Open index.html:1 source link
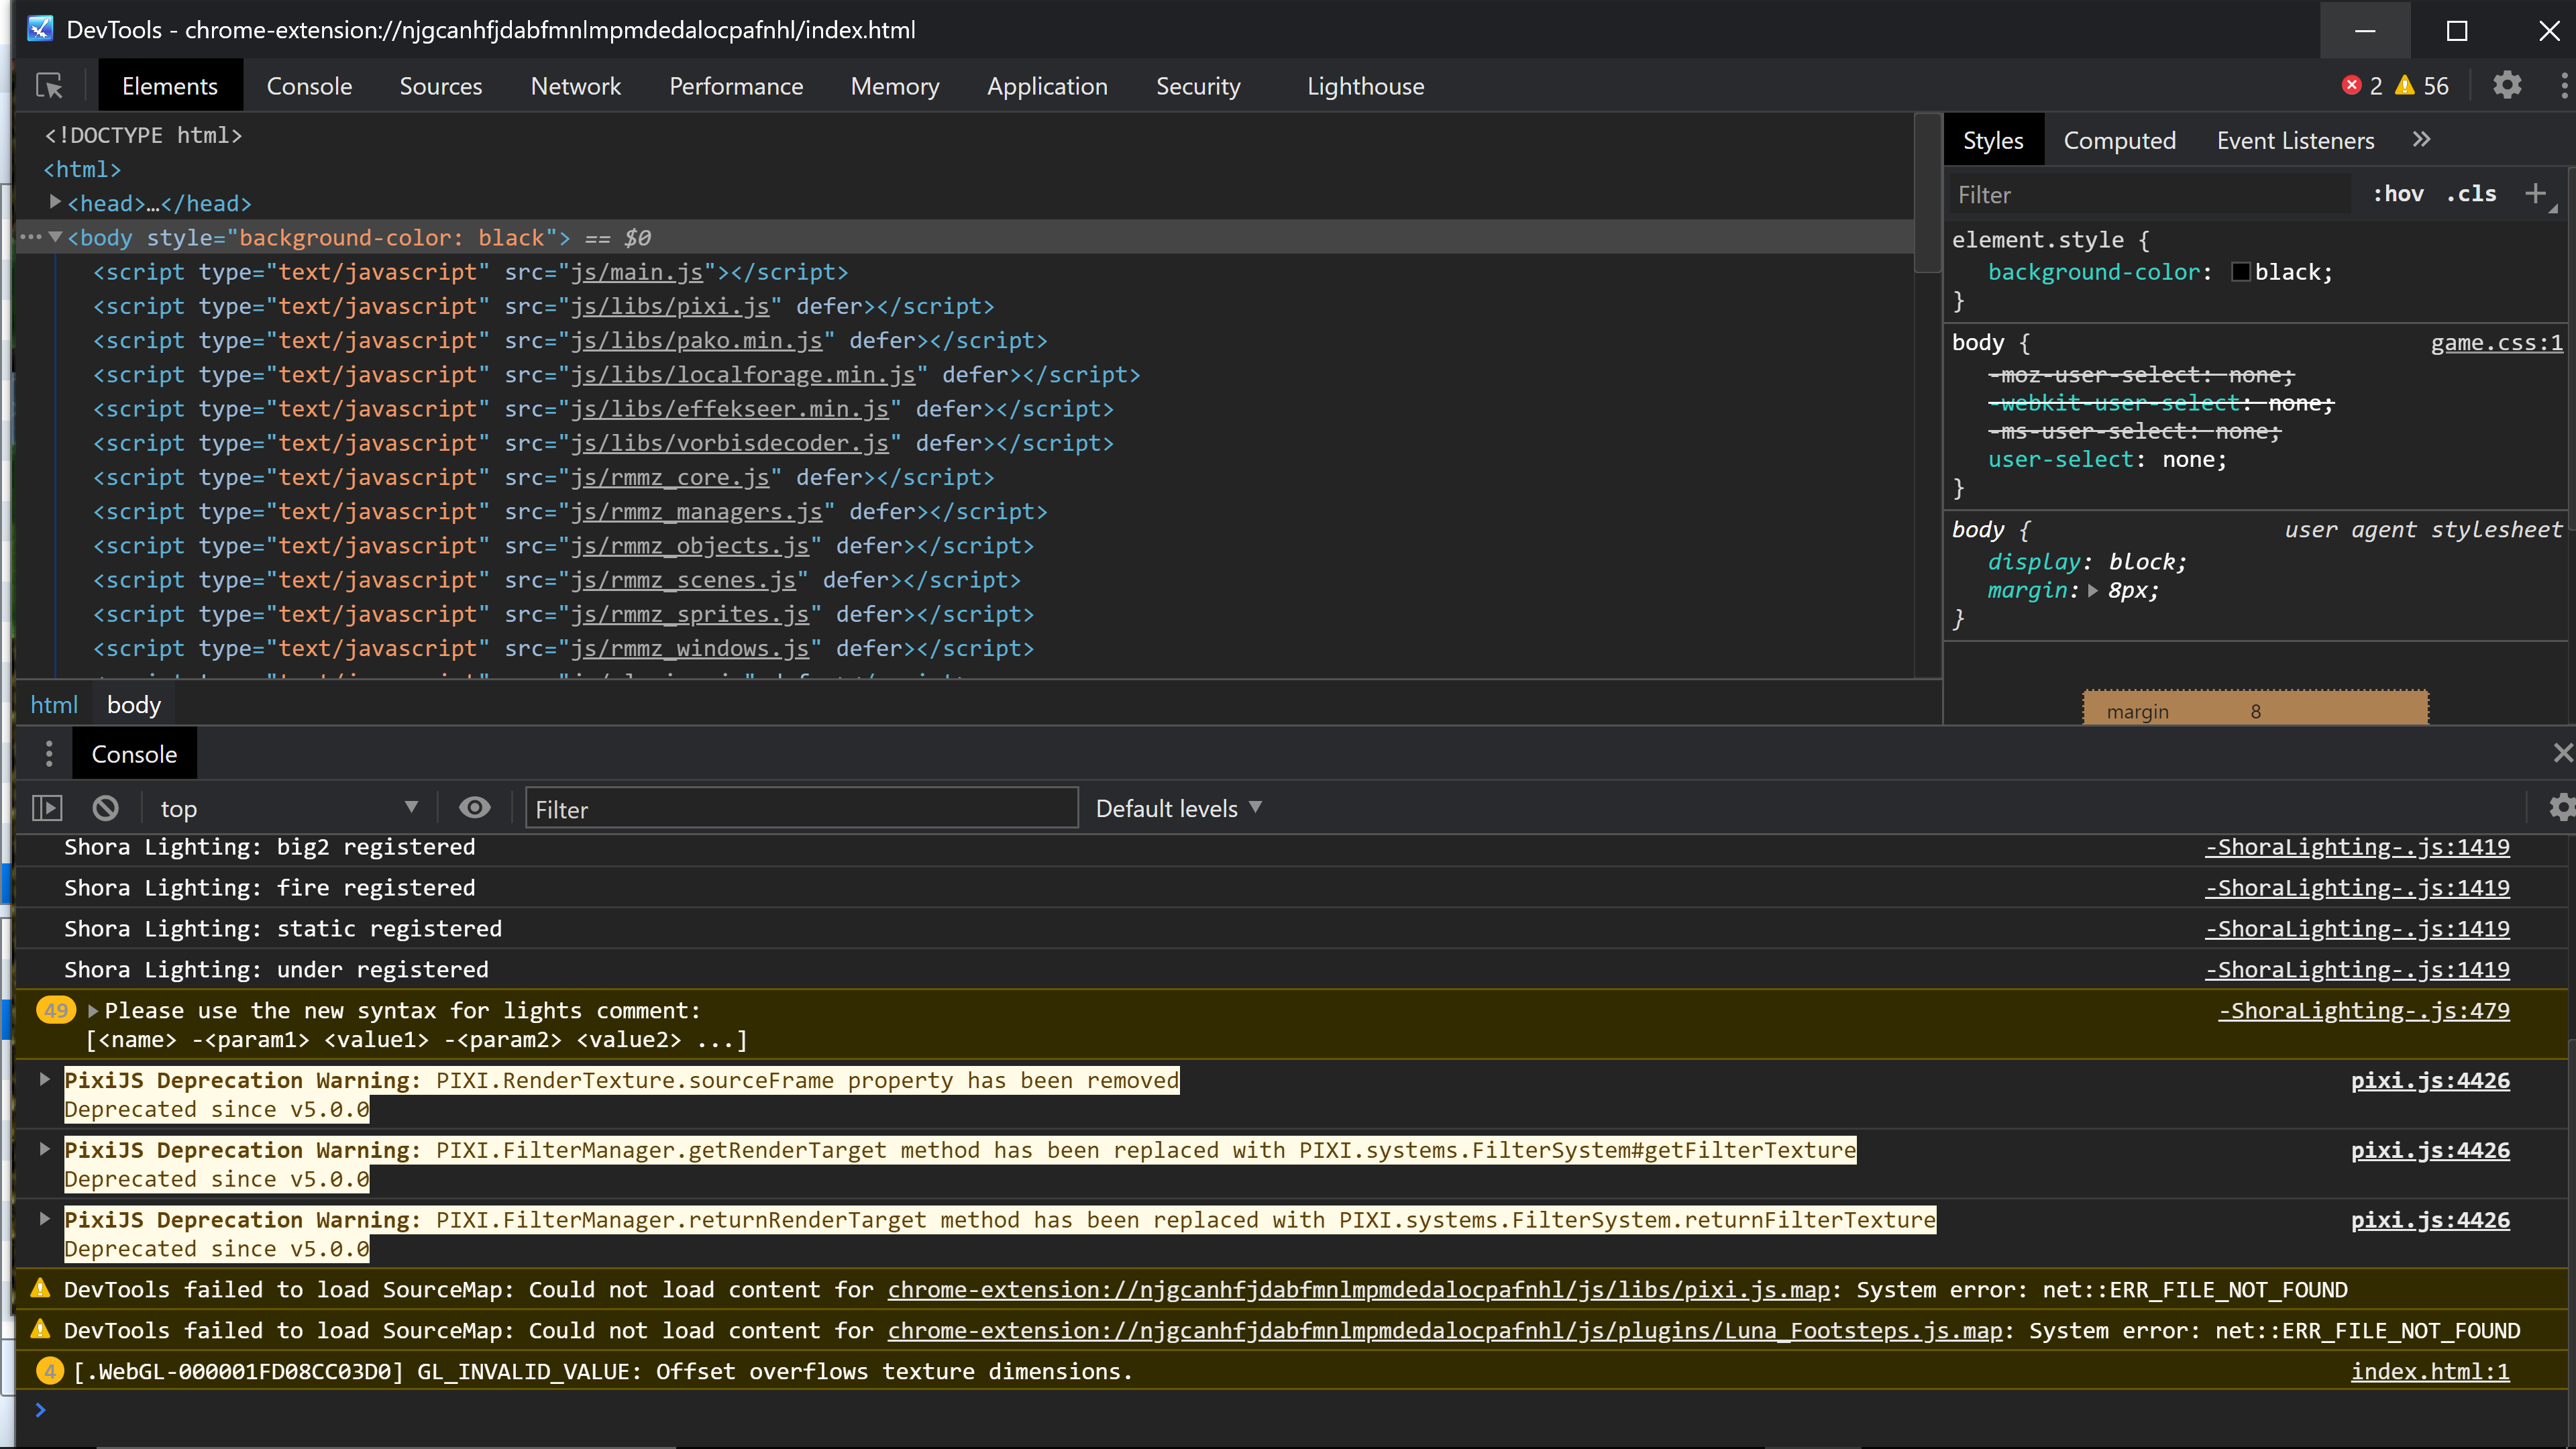This screenshot has height=1449, width=2576. tap(2430, 1372)
